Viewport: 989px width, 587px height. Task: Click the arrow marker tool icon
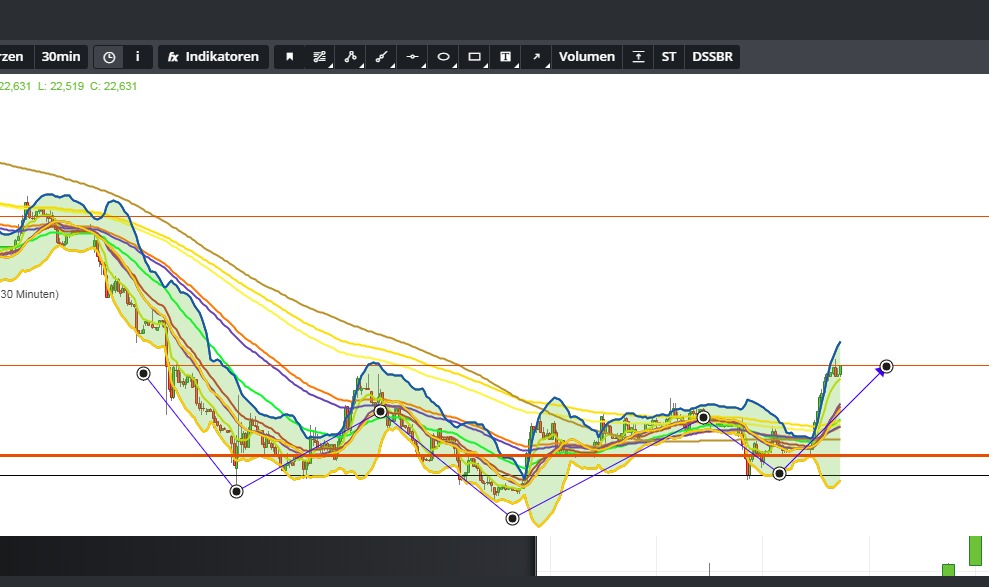coord(537,57)
